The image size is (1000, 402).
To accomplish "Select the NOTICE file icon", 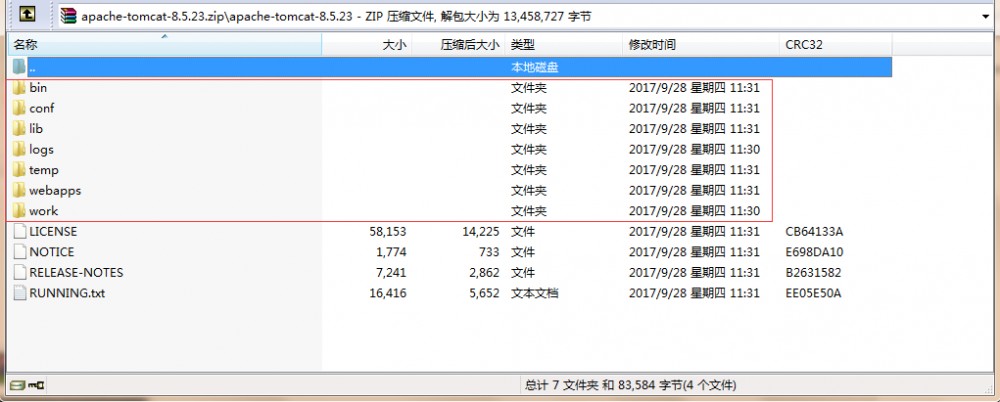I will coord(20,251).
